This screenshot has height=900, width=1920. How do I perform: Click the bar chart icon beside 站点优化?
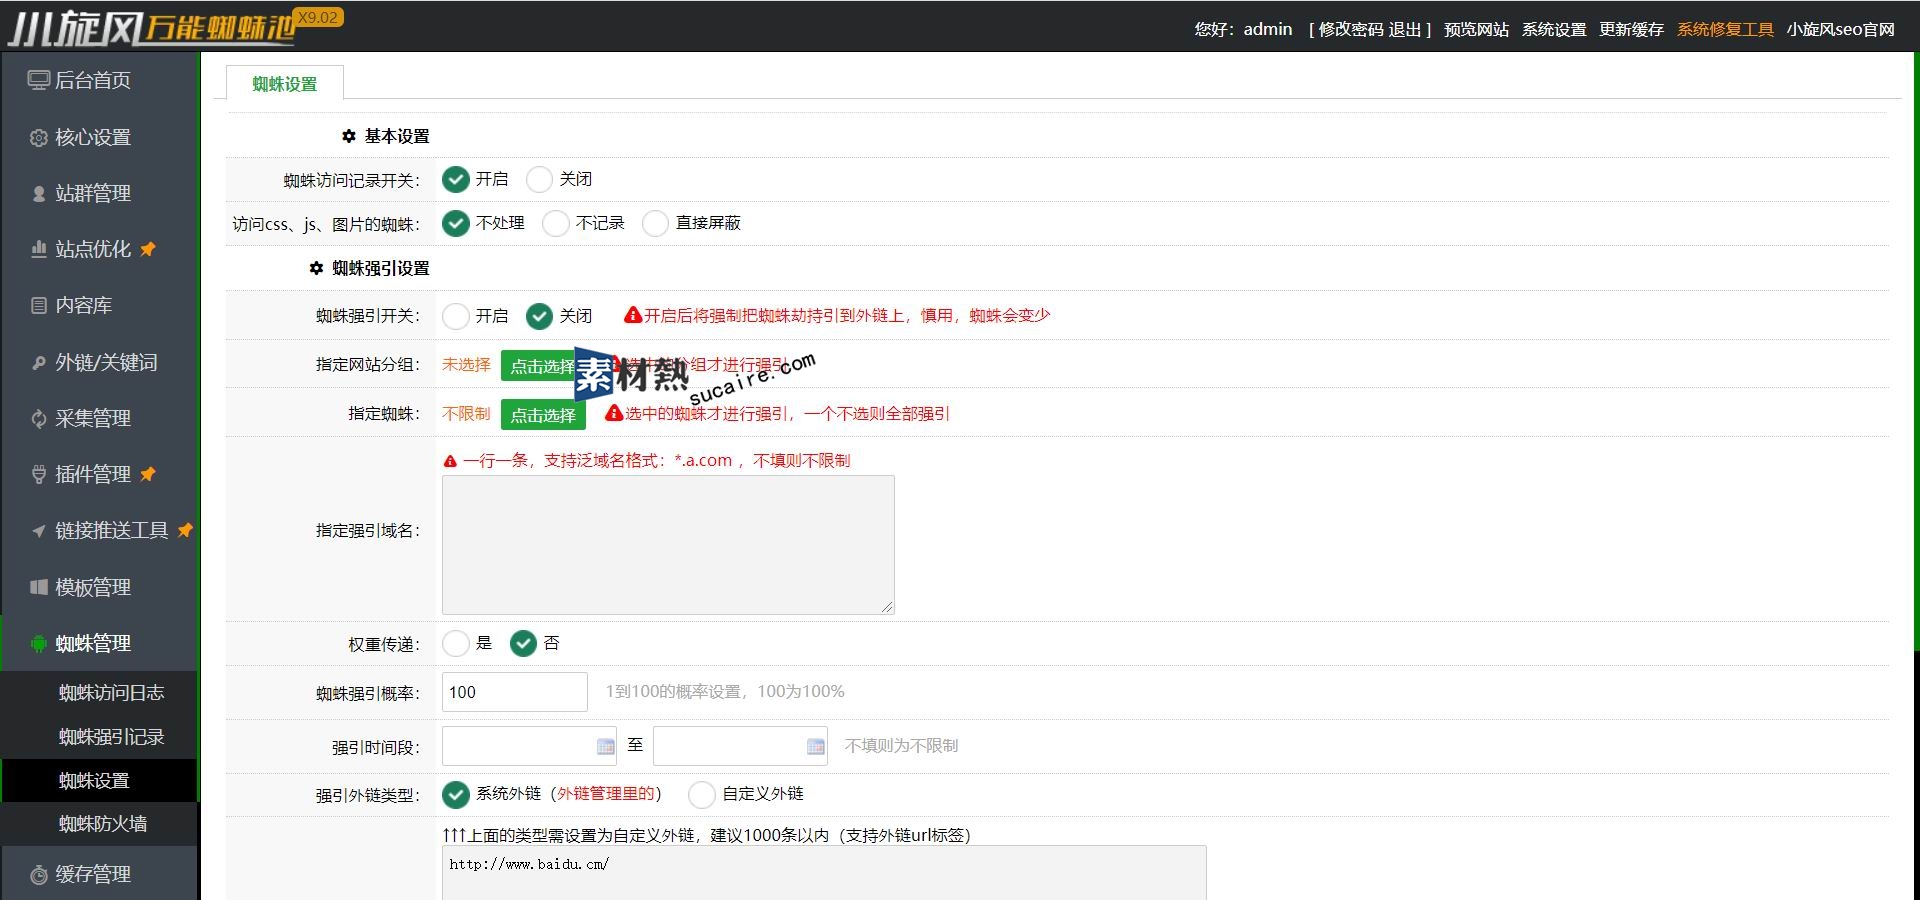click(x=38, y=249)
